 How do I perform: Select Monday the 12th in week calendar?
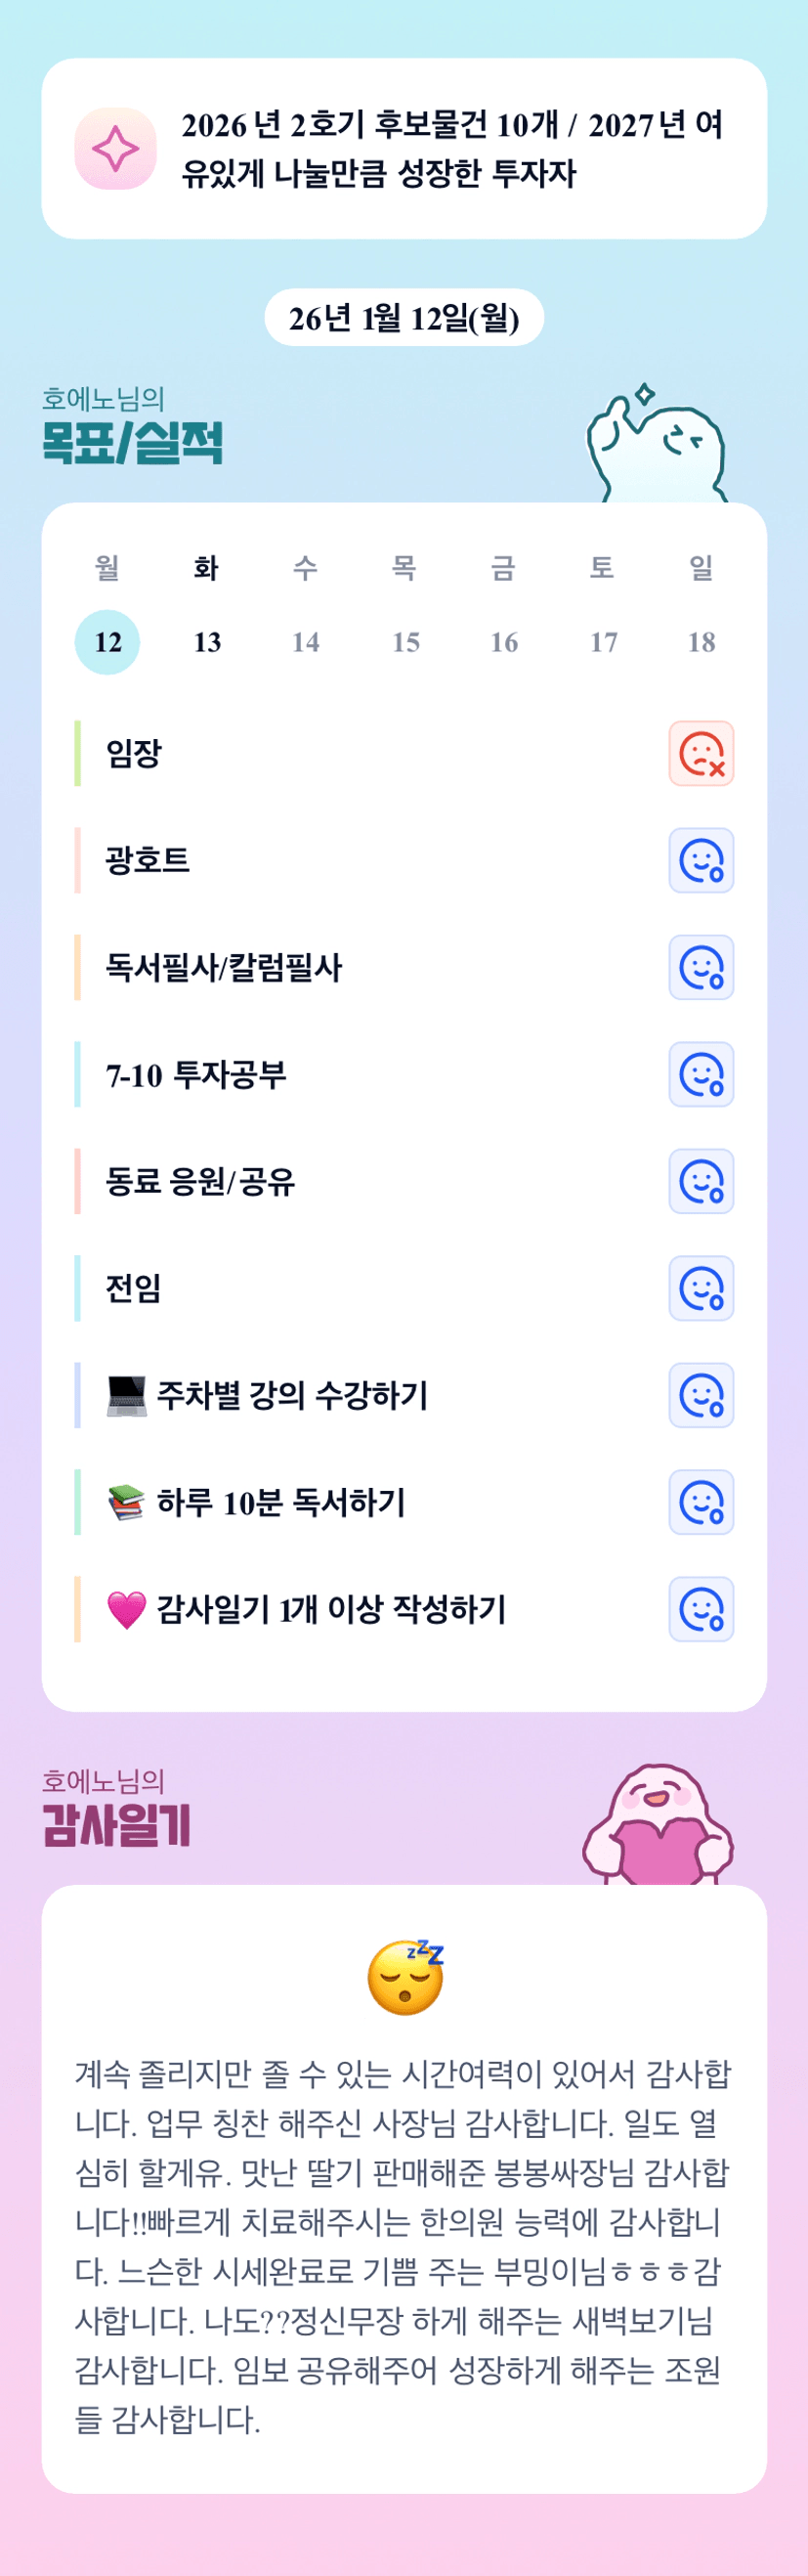pyautogui.click(x=107, y=642)
